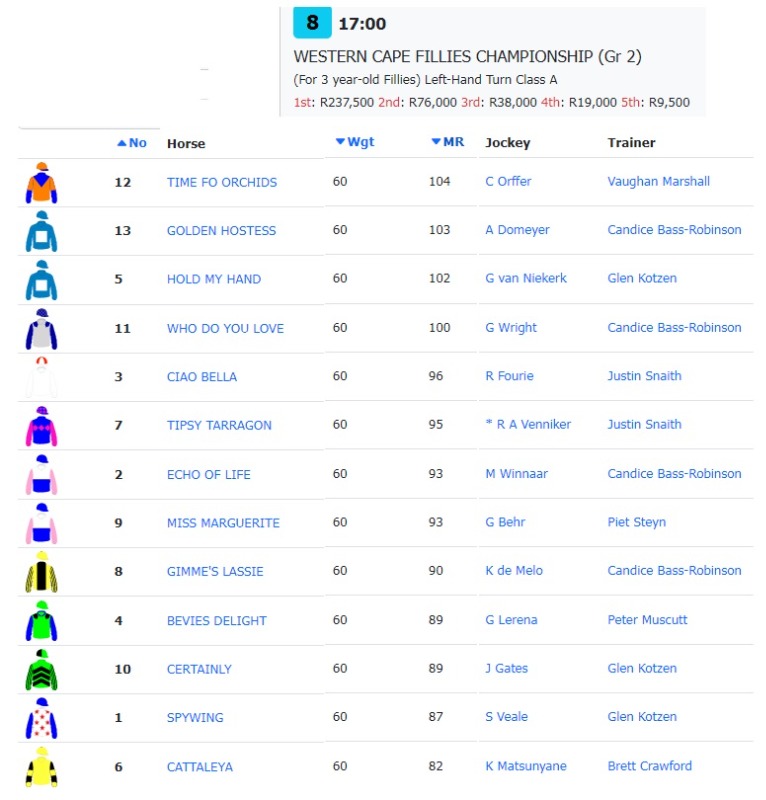Viewport: 766px width, 800px height.
Task: Select the race 8 number badge
Action: [312, 23]
